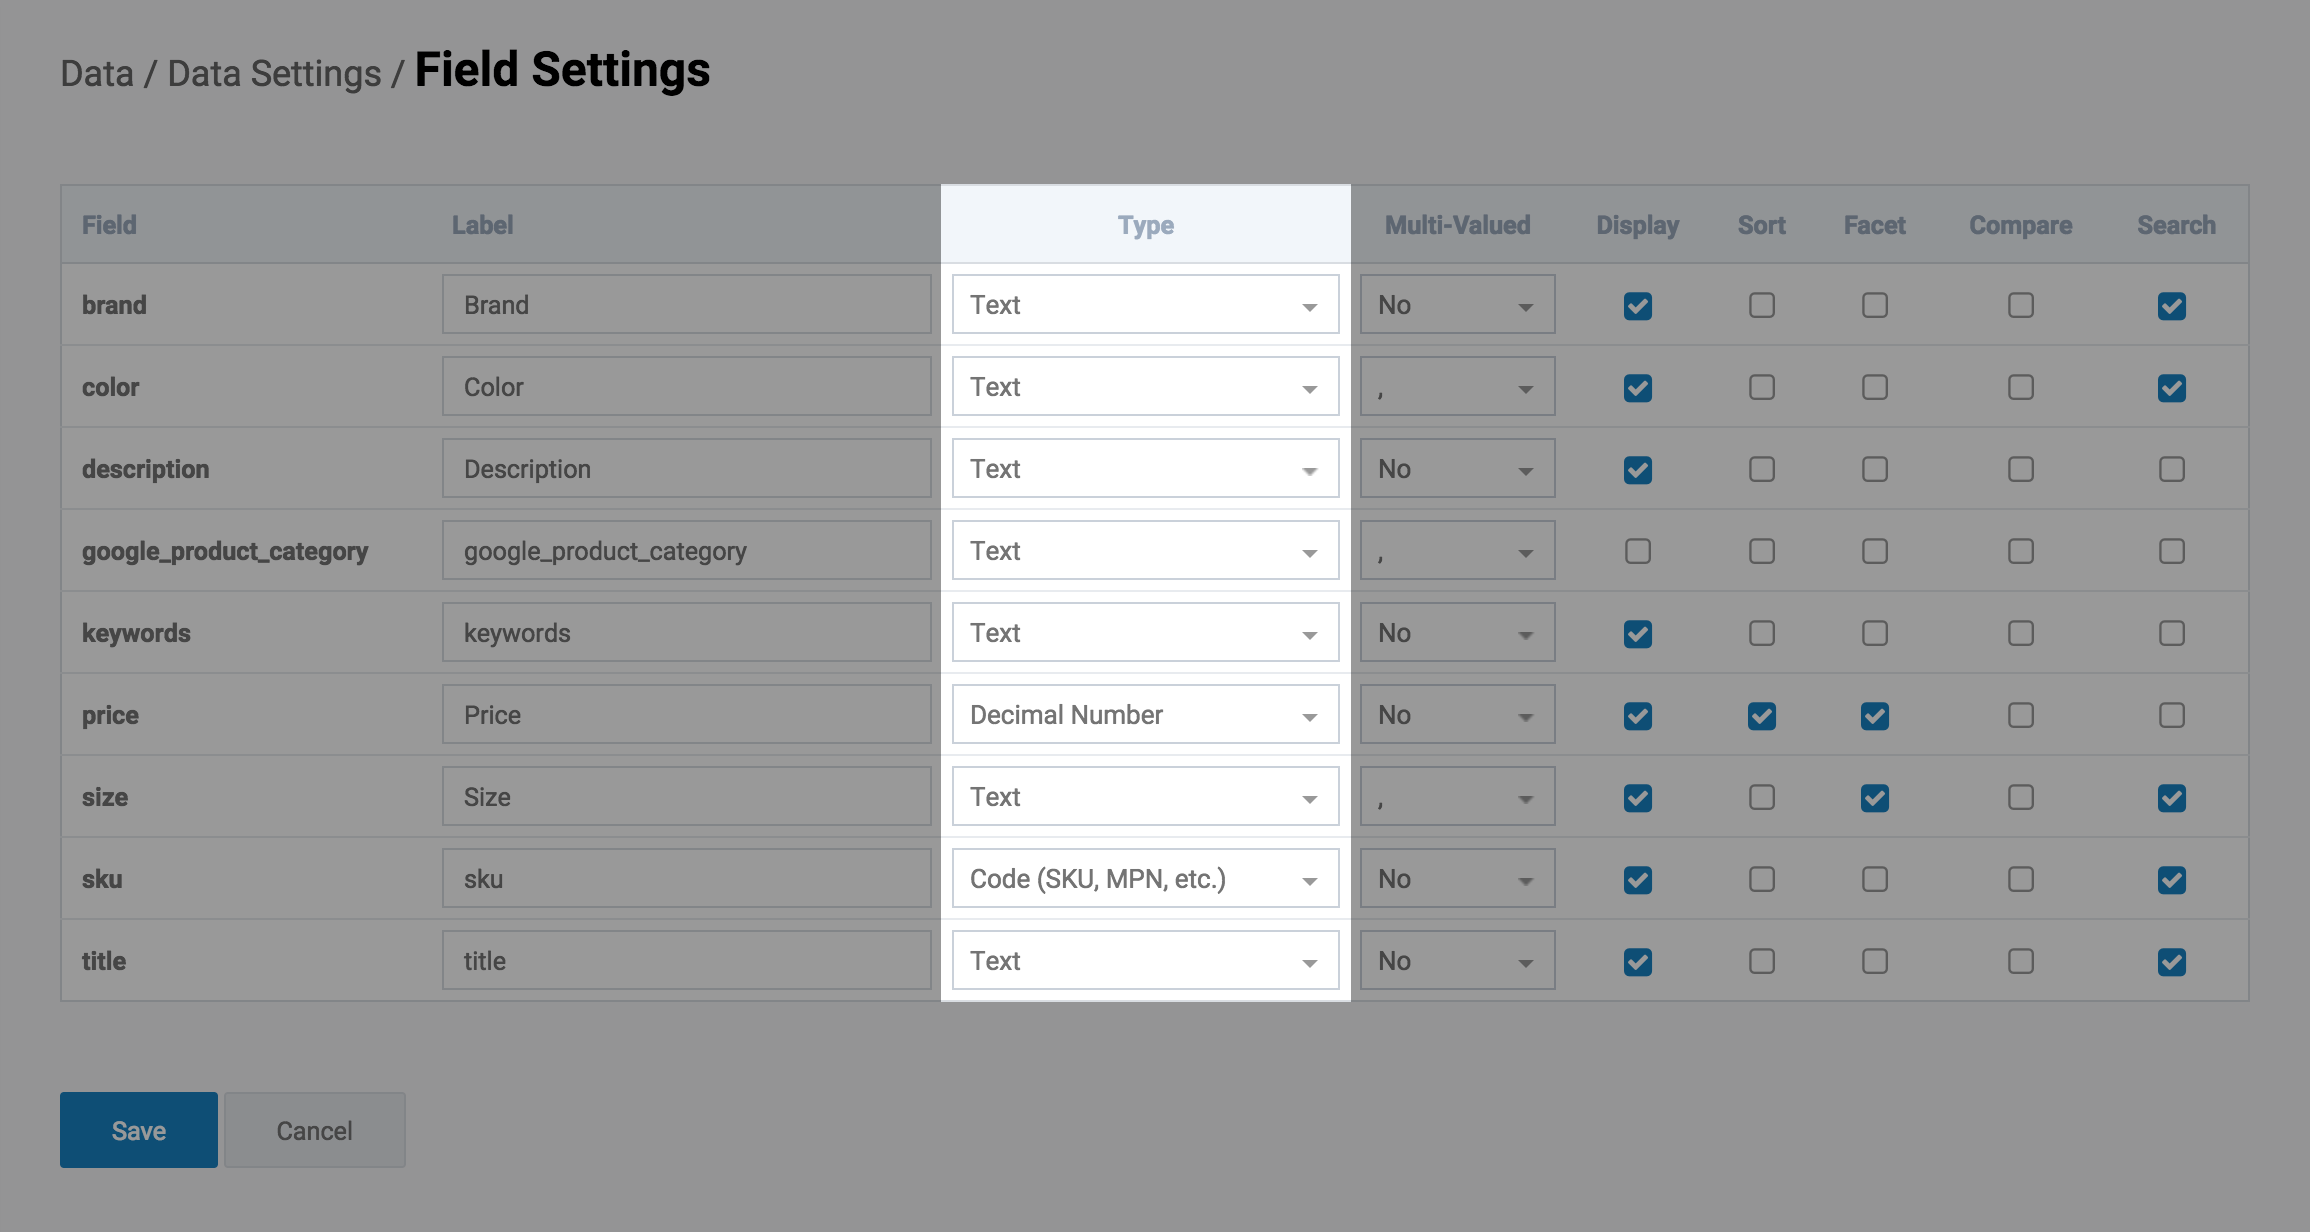Change Type dropdown for keywords field
The image size is (2310, 1232).
click(x=1145, y=633)
